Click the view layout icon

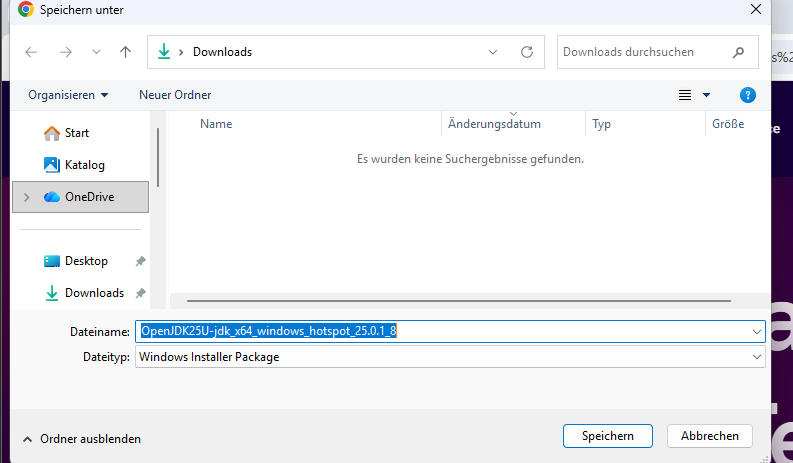(685, 95)
